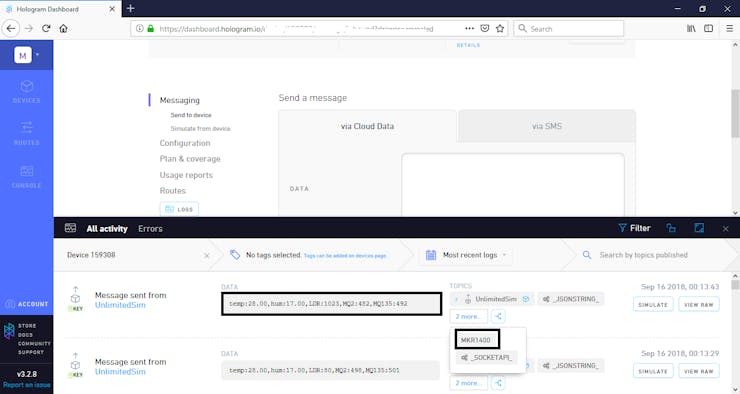
Task: Click share icon in second message row
Action: click(498, 383)
